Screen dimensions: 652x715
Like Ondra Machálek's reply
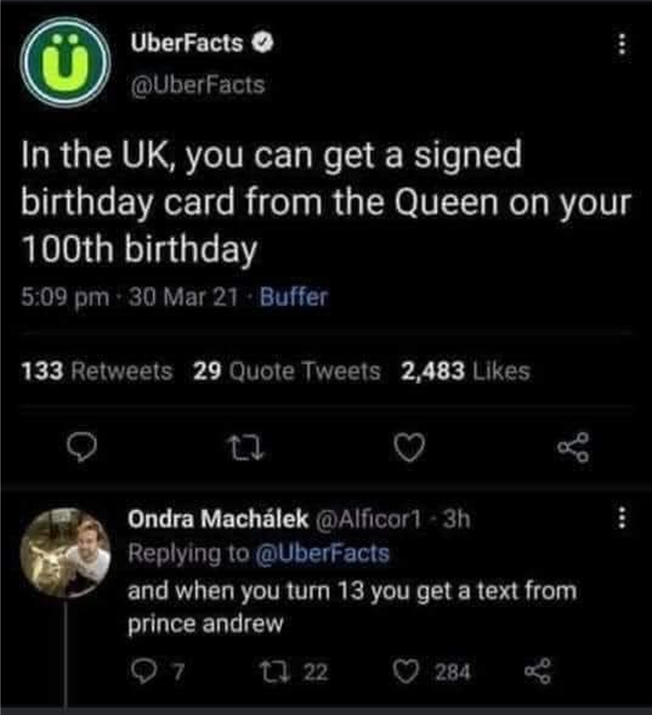[404, 669]
